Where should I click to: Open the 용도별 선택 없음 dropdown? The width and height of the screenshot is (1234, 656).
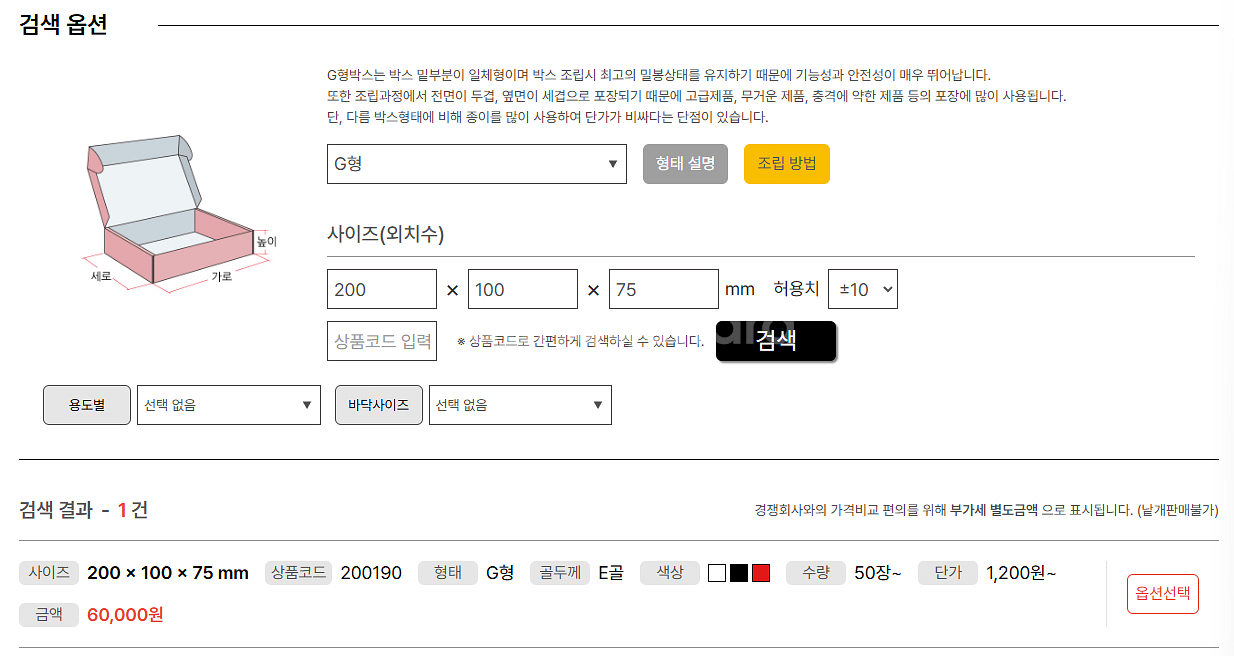tap(229, 405)
